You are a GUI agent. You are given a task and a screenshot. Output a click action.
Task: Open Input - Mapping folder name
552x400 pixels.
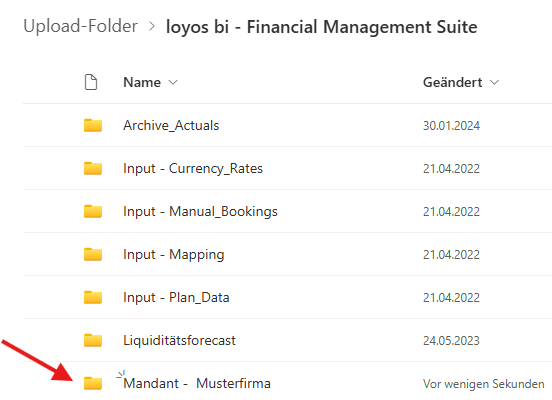pyautogui.click(x=174, y=255)
